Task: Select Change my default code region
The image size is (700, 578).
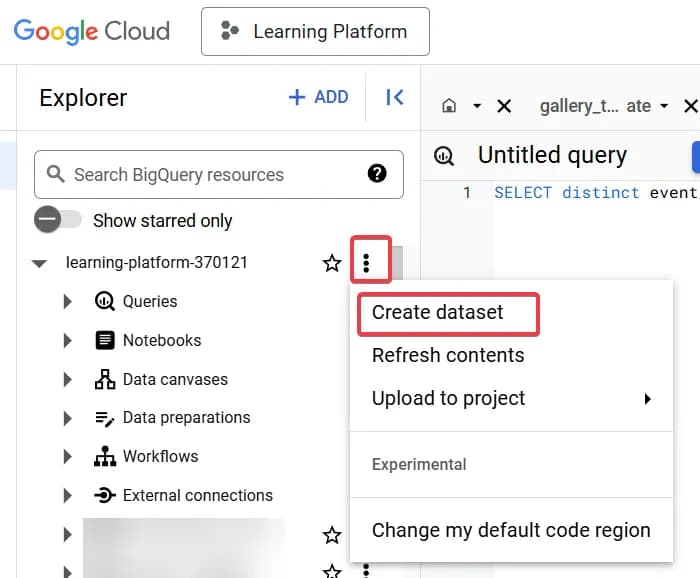Action: [511, 530]
